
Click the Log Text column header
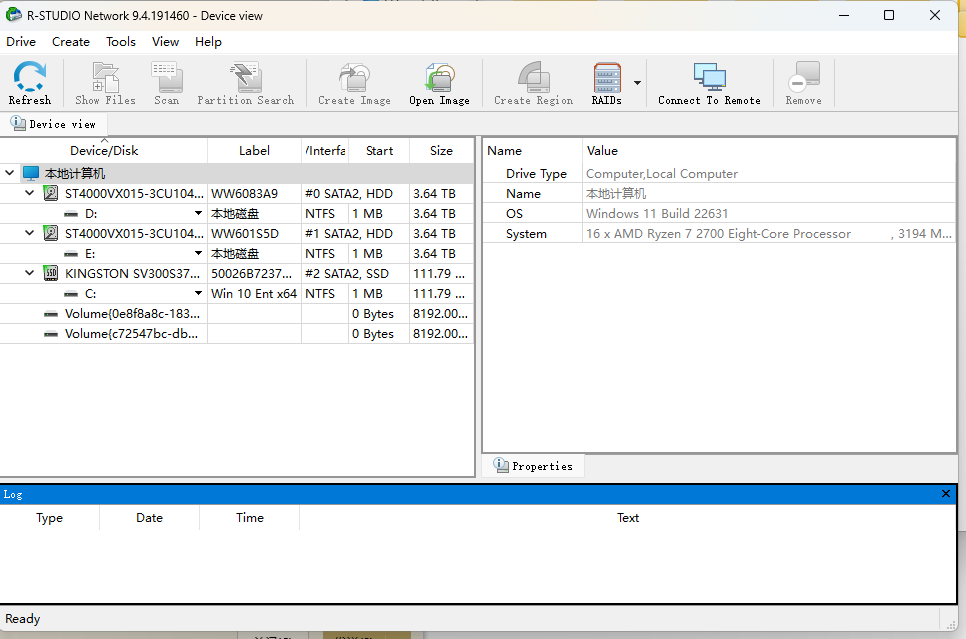pyautogui.click(x=628, y=518)
